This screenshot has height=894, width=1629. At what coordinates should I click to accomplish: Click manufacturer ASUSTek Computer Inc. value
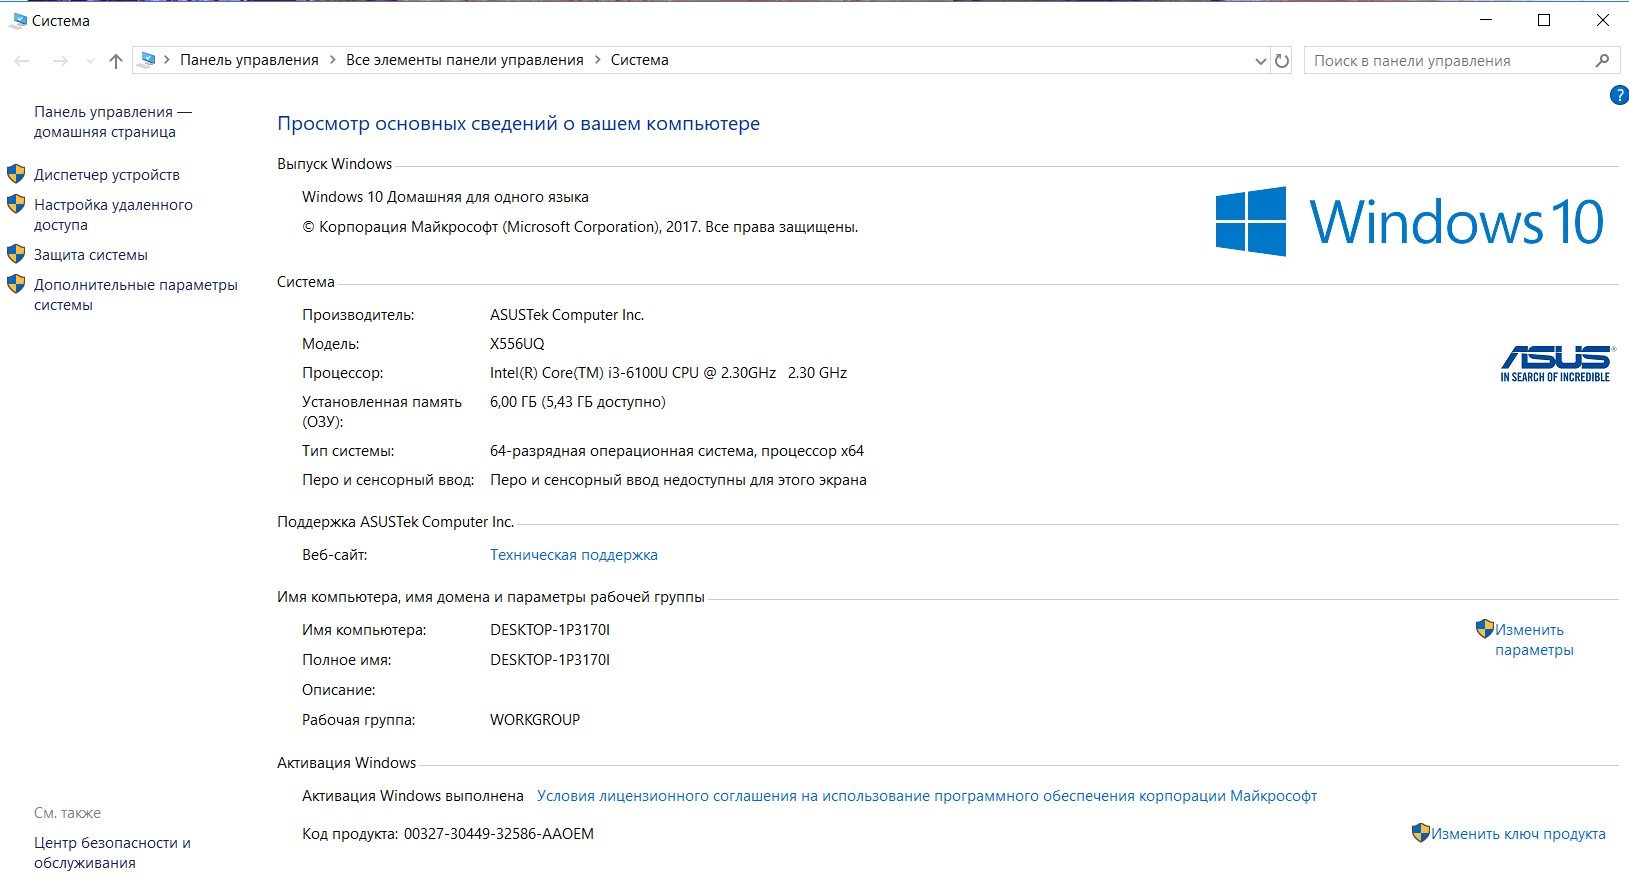[x=567, y=315]
